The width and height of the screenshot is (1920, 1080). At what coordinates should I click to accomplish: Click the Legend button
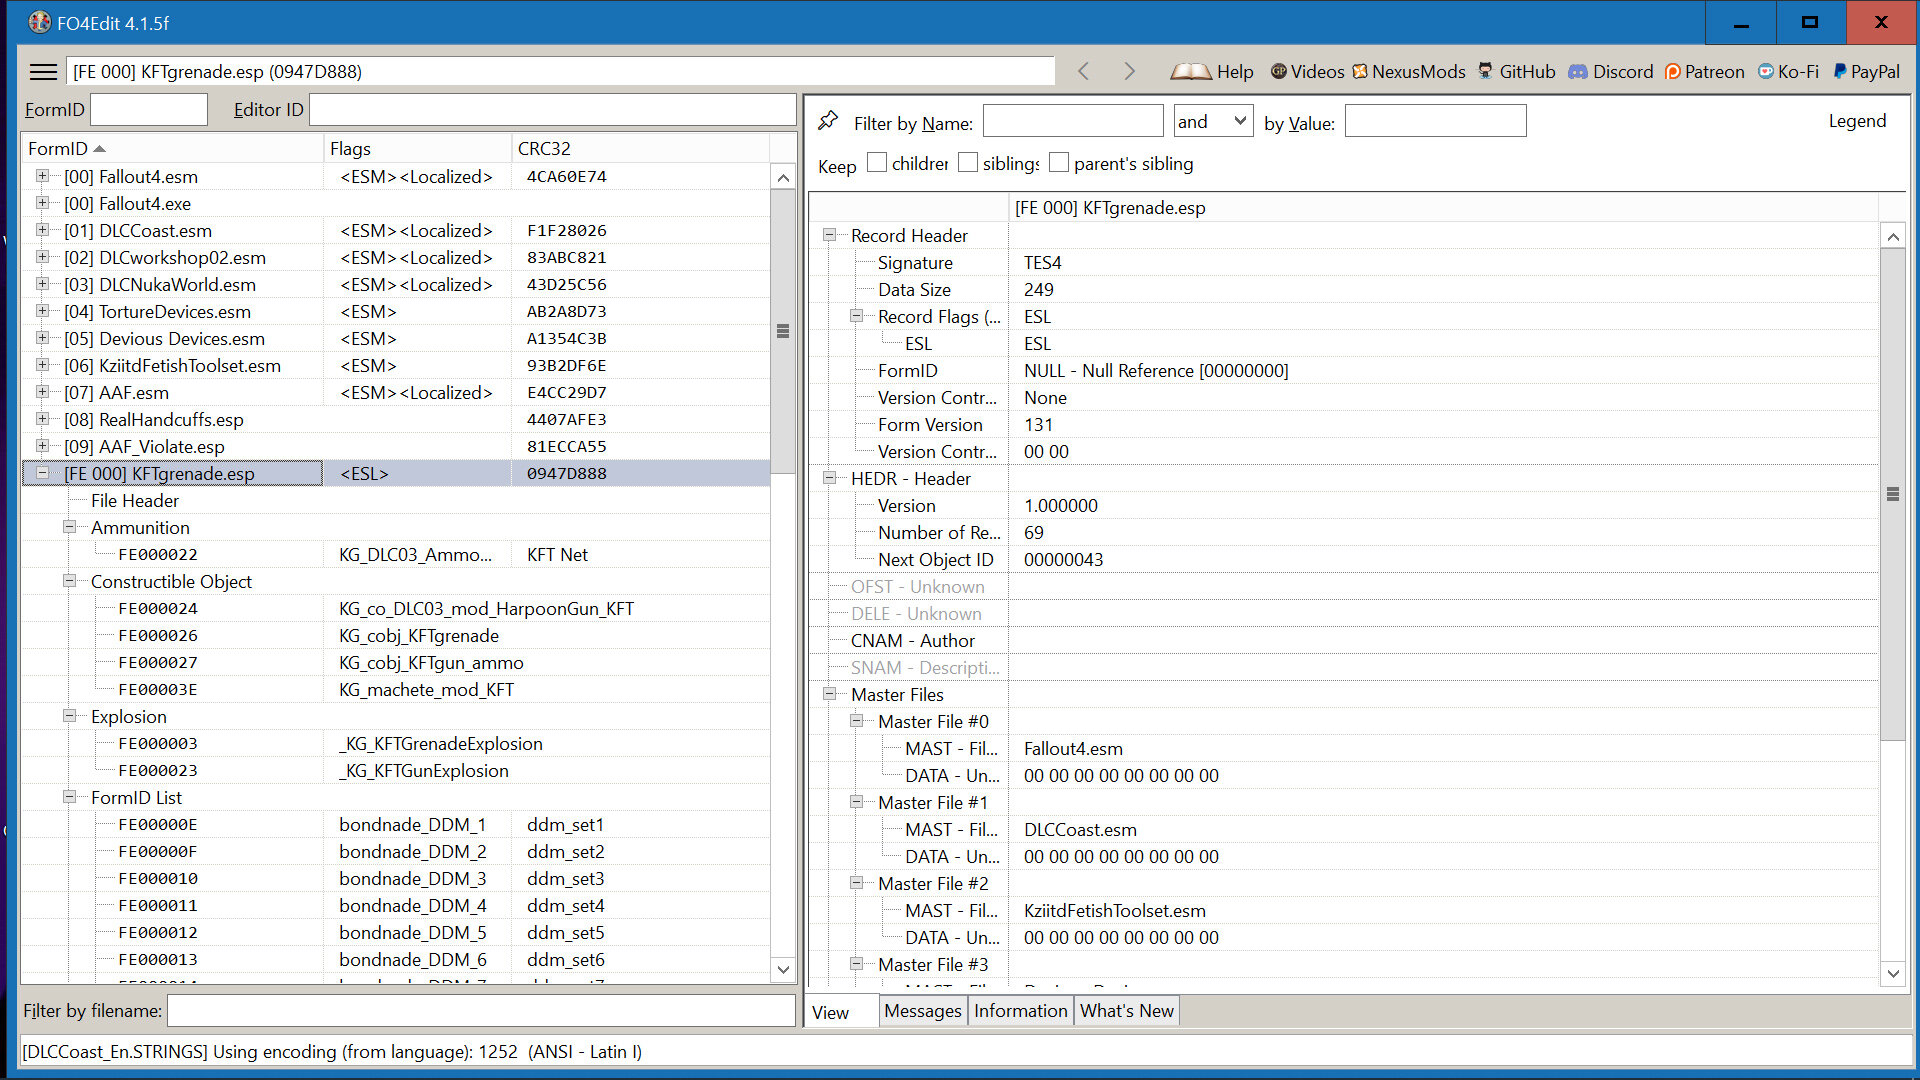click(1857, 121)
